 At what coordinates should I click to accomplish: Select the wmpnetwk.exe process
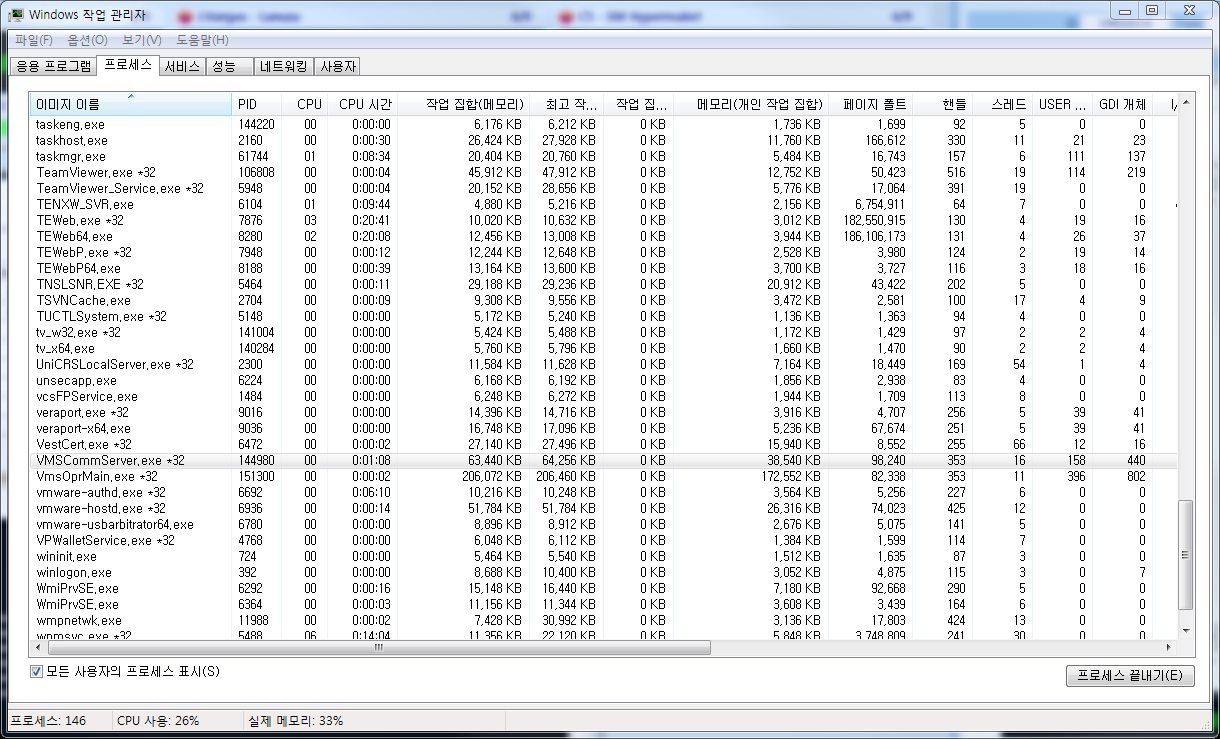click(605, 620)
